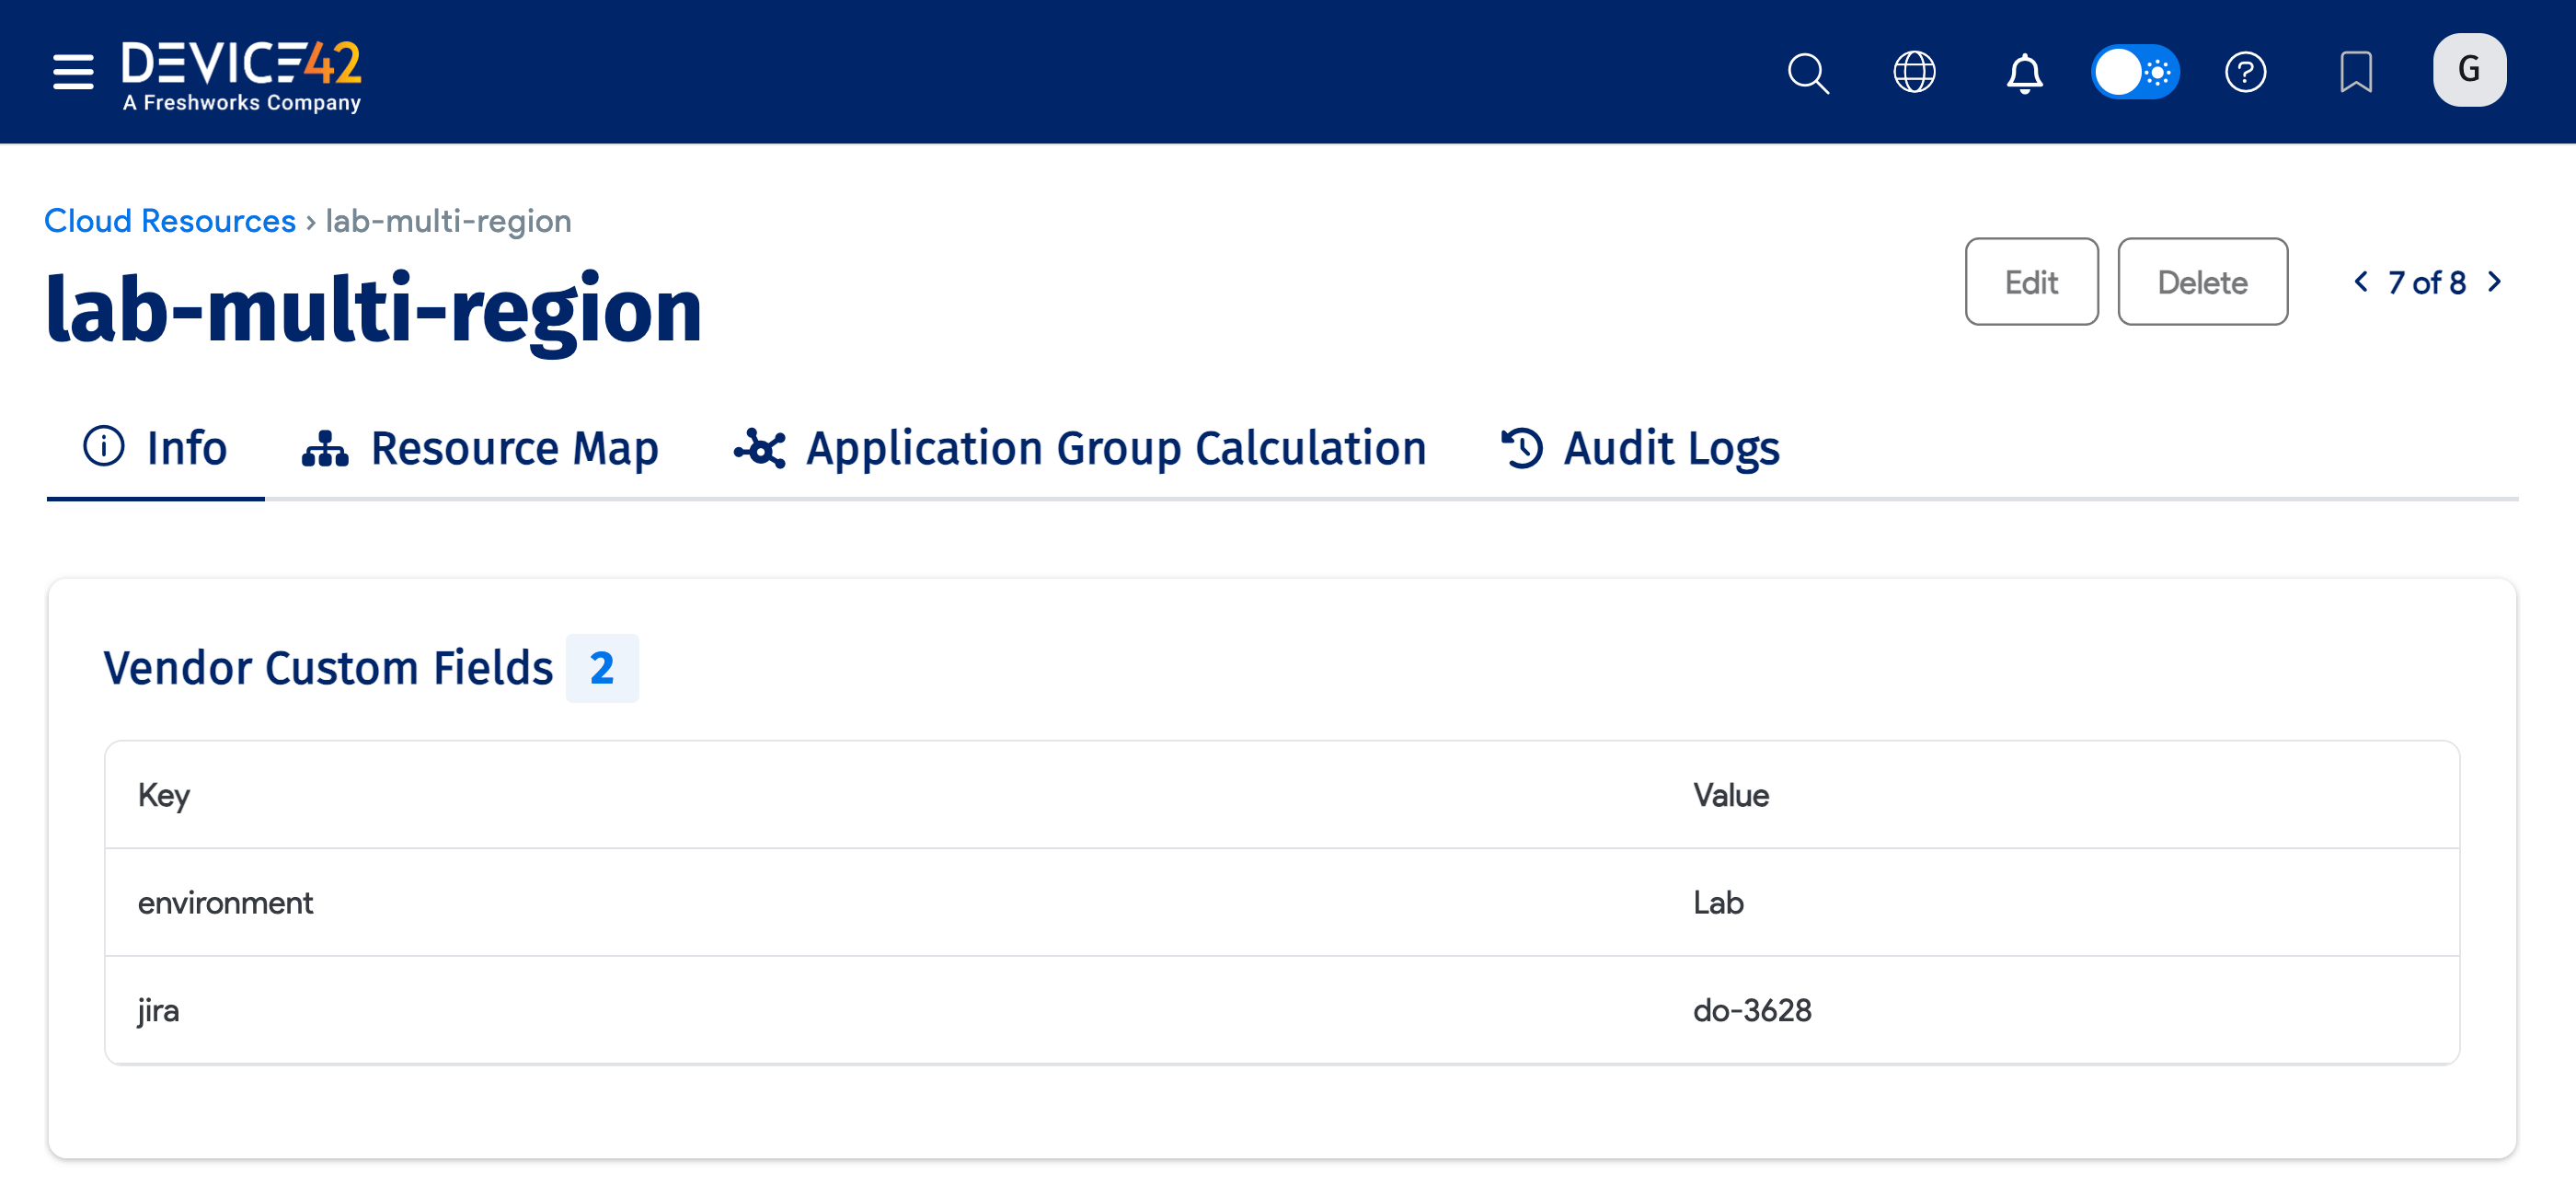Toggle the light/dark theme switch
The image size is (2576, 1185).
coord(2135,72)
